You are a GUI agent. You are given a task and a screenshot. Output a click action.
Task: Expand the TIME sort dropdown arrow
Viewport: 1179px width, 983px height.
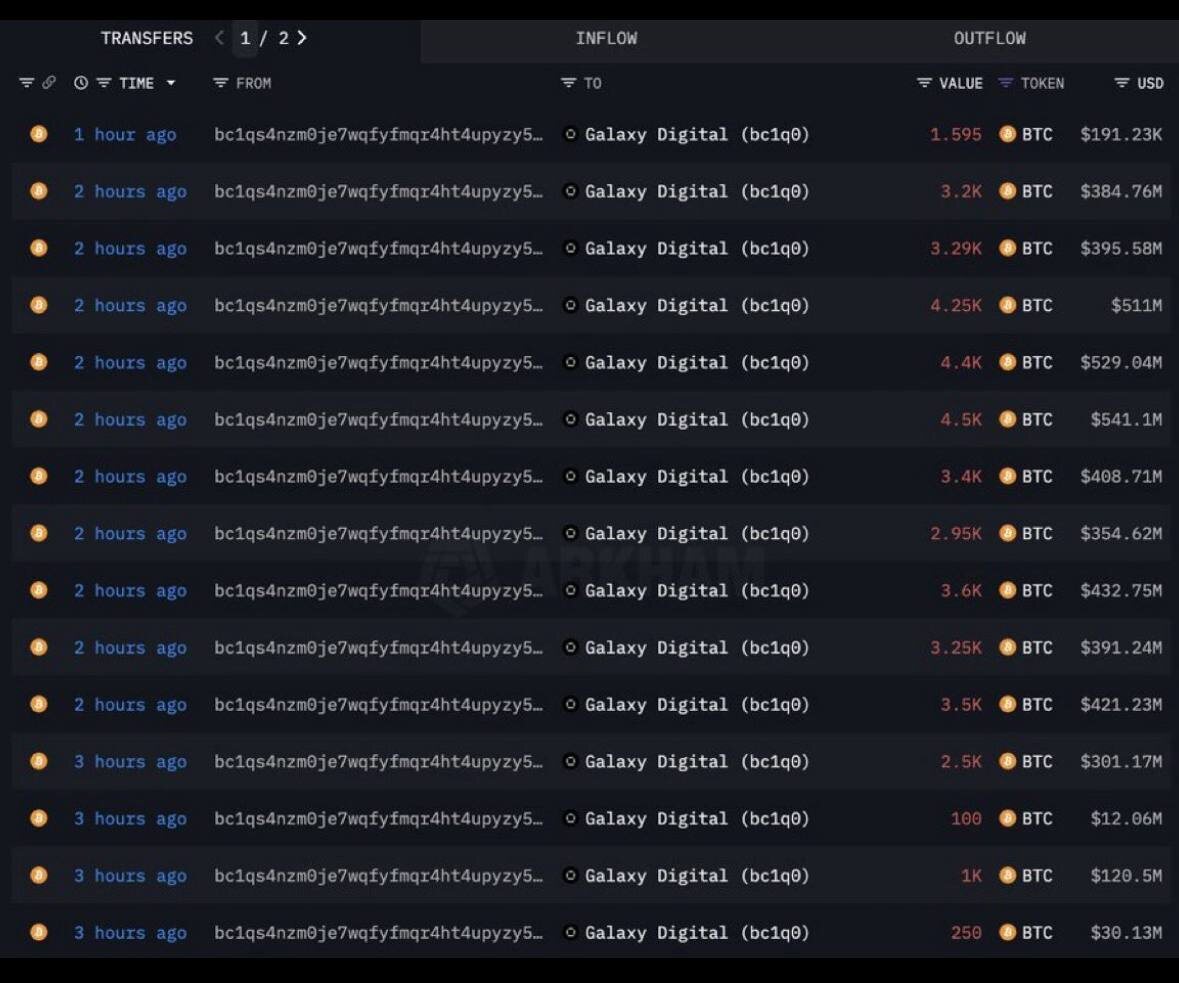pyautogui.click(x=171, y=83)
